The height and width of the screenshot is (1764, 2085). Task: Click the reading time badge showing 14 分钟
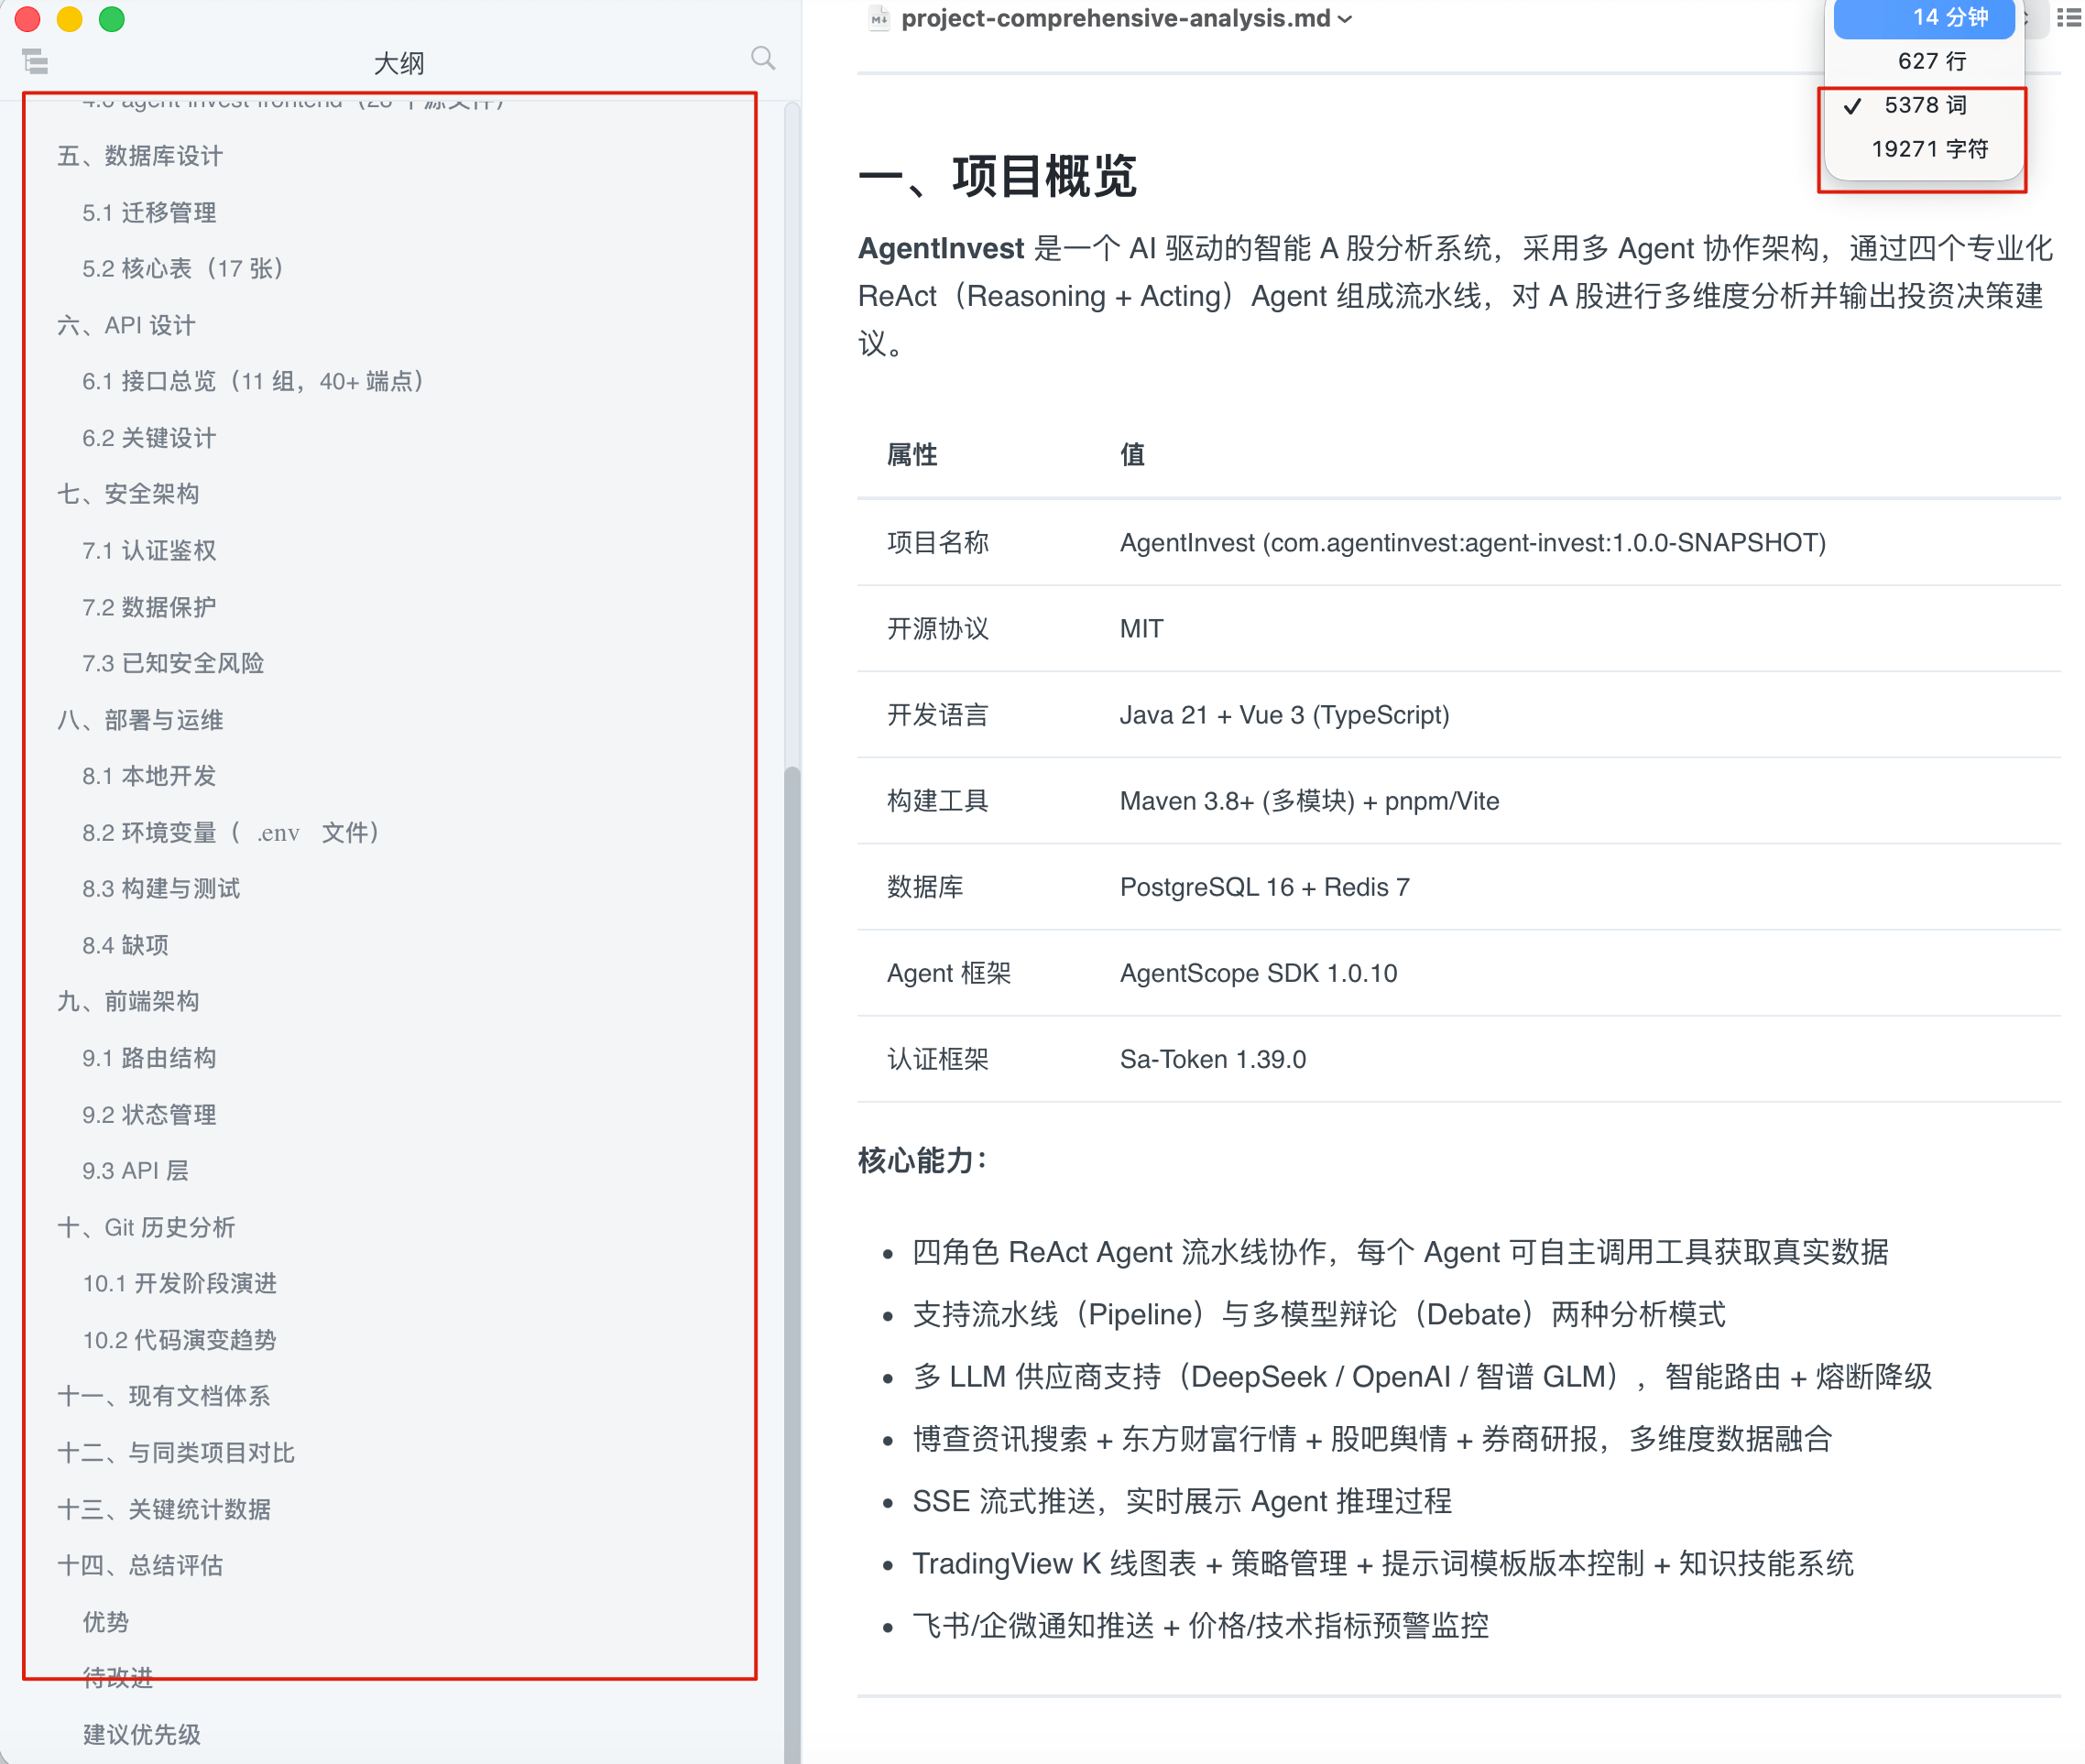pos(1922,18)
